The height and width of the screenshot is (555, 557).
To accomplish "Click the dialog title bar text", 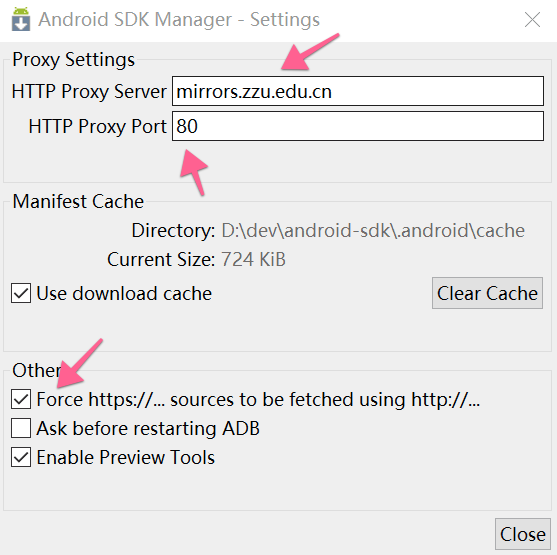I will pos(179,19).
